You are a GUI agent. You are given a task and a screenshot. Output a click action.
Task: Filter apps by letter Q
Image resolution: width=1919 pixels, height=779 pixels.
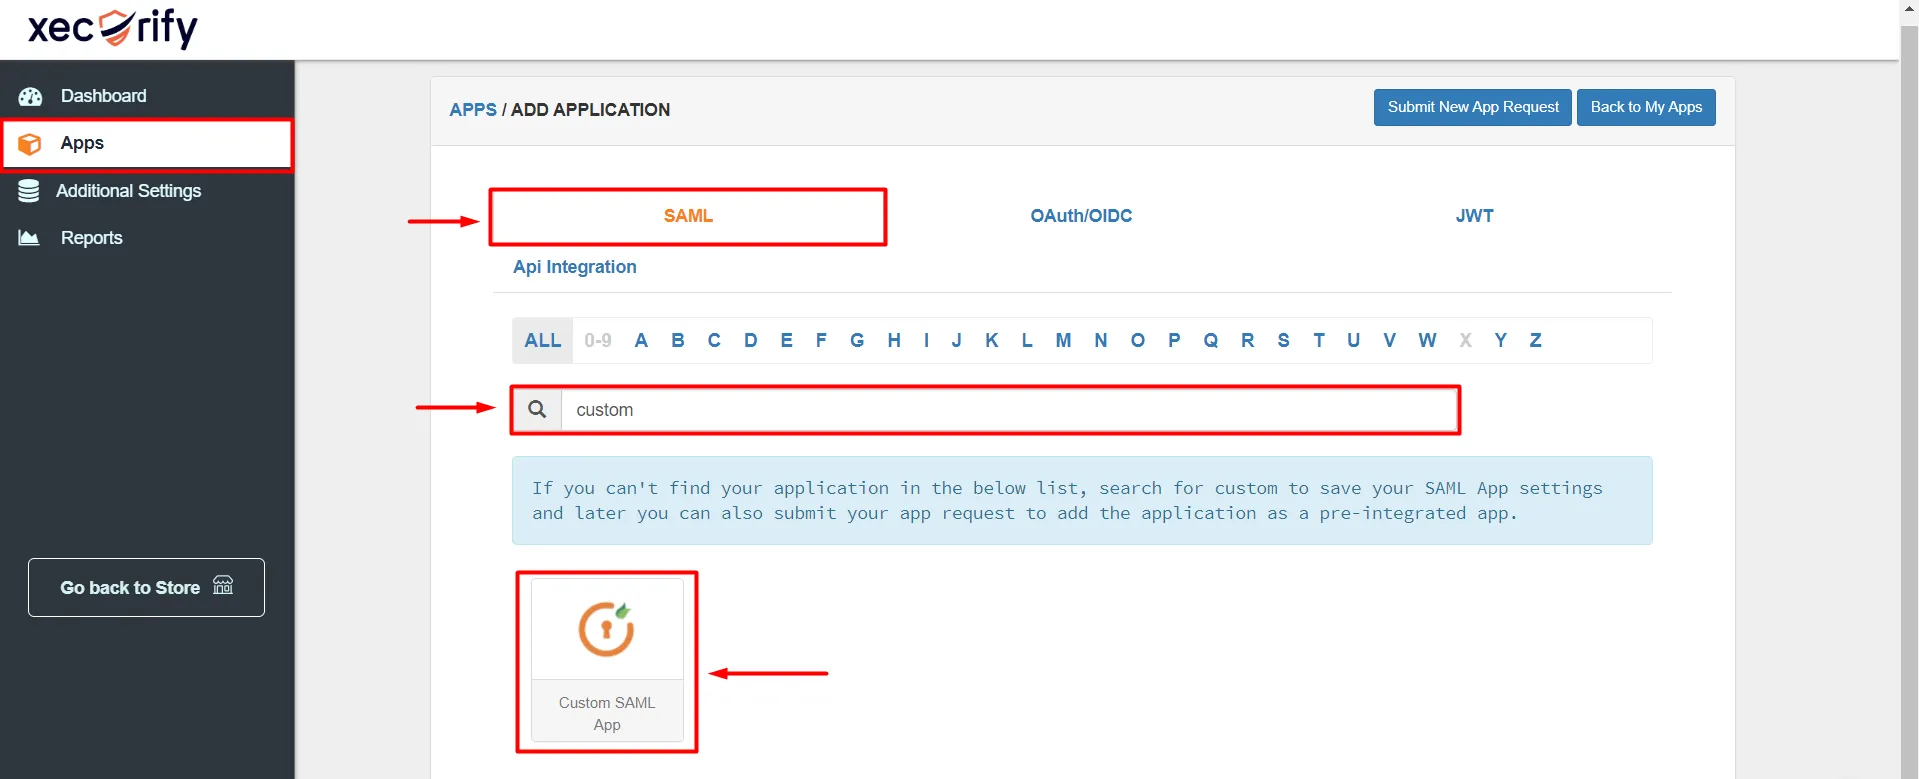tap(1211, 340)
